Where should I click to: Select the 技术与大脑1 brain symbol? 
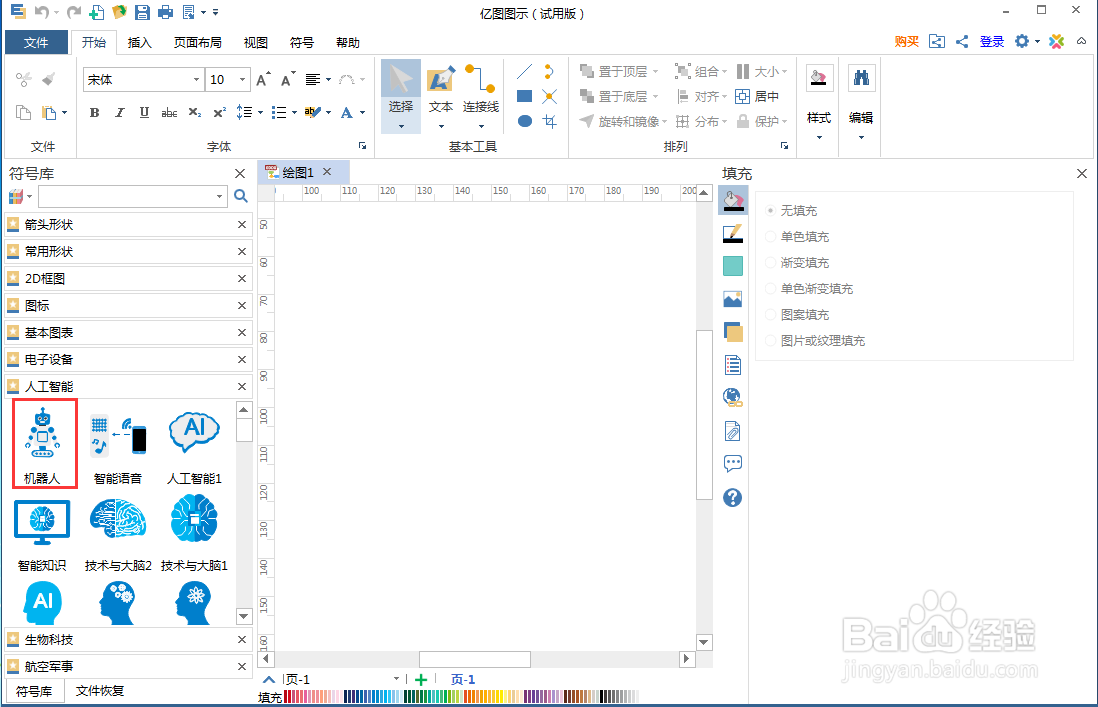[x=194, y=535]
